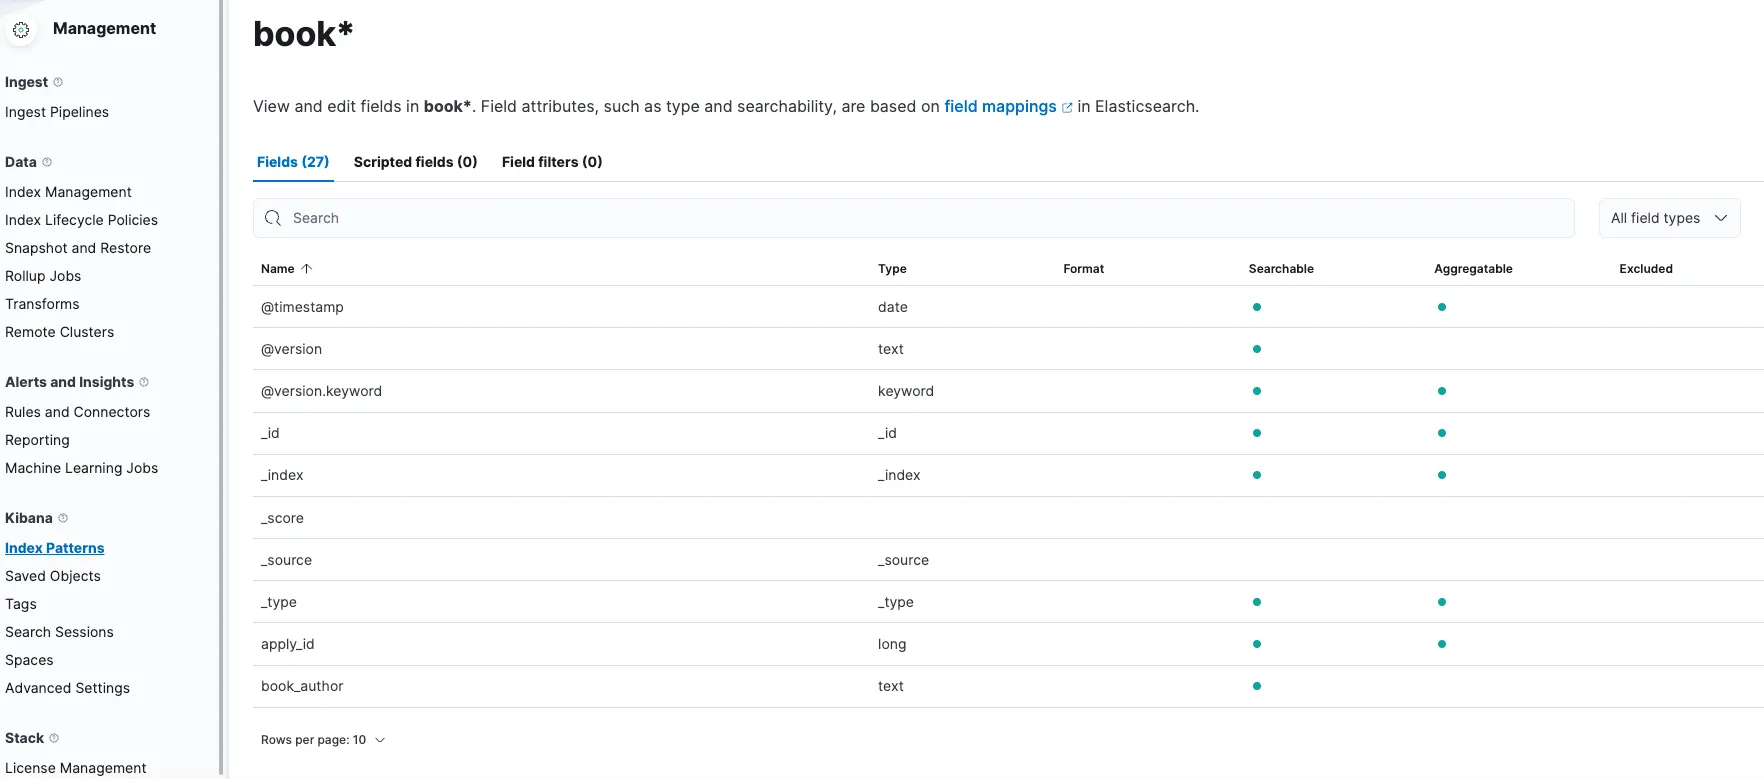Sort by the Name column arrow

[x=307, y=269]
